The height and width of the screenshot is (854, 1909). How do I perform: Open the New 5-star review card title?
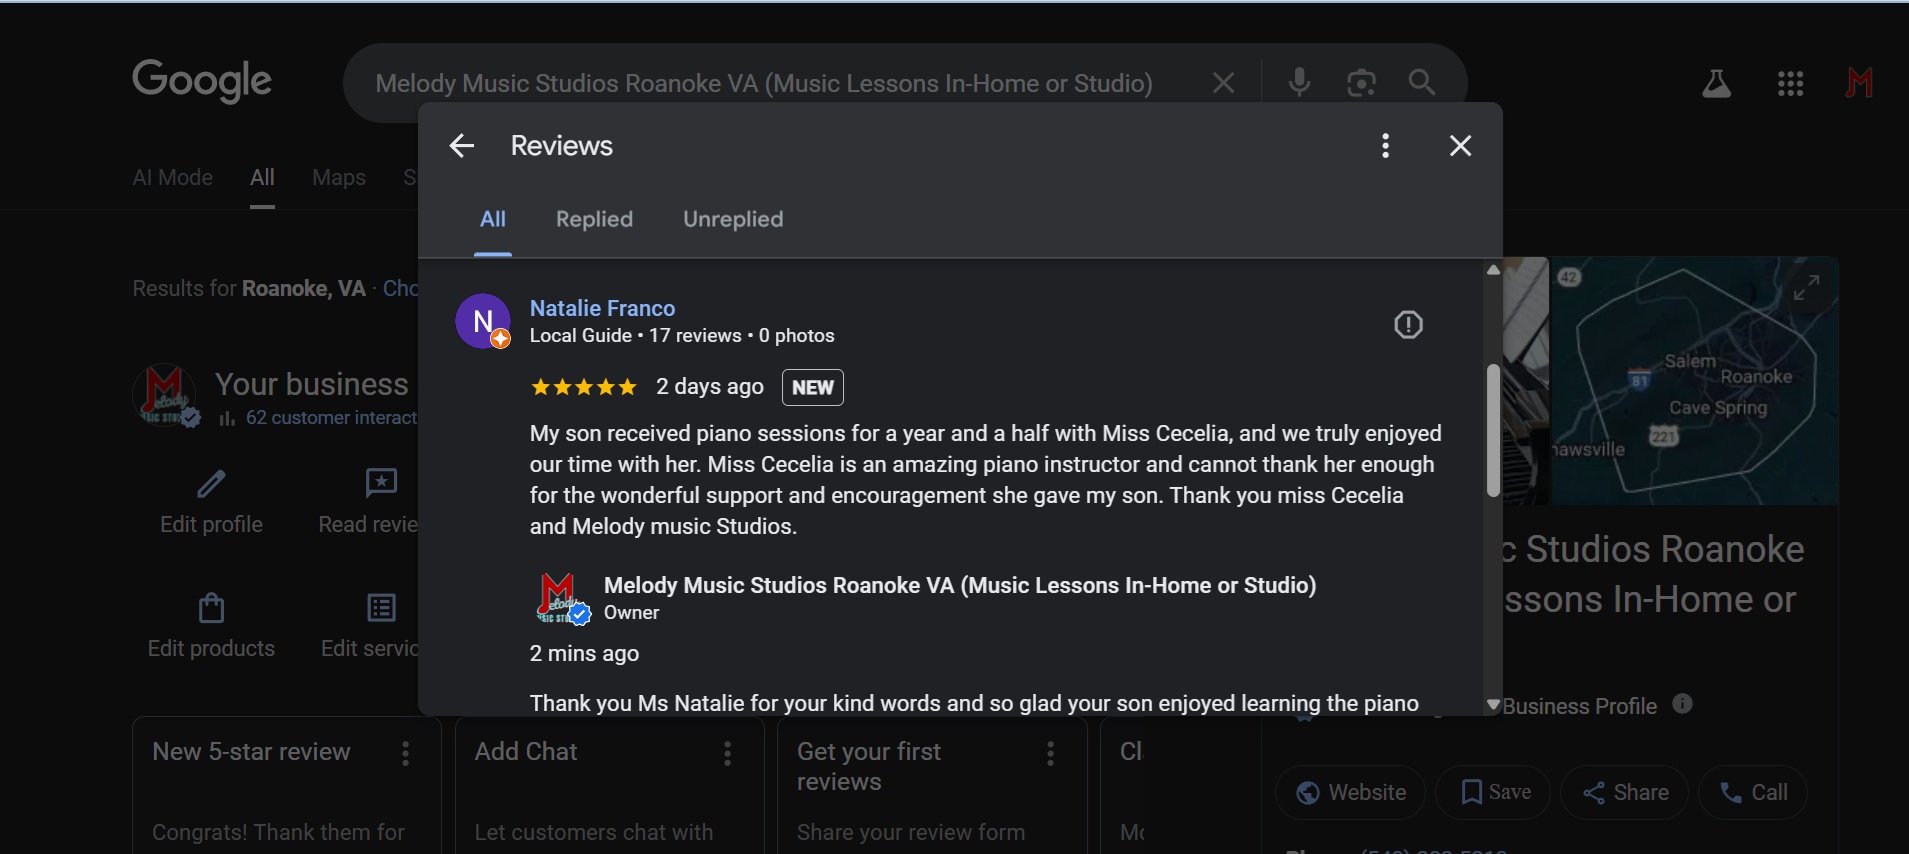[x=251, y=752]
